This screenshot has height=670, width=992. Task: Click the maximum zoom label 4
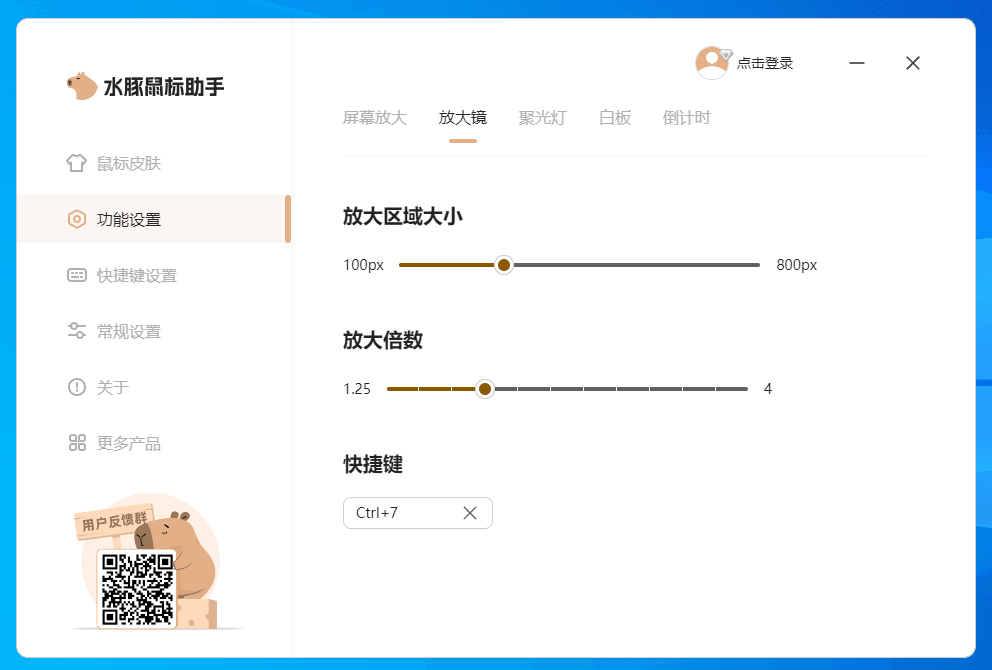point(768,389)
